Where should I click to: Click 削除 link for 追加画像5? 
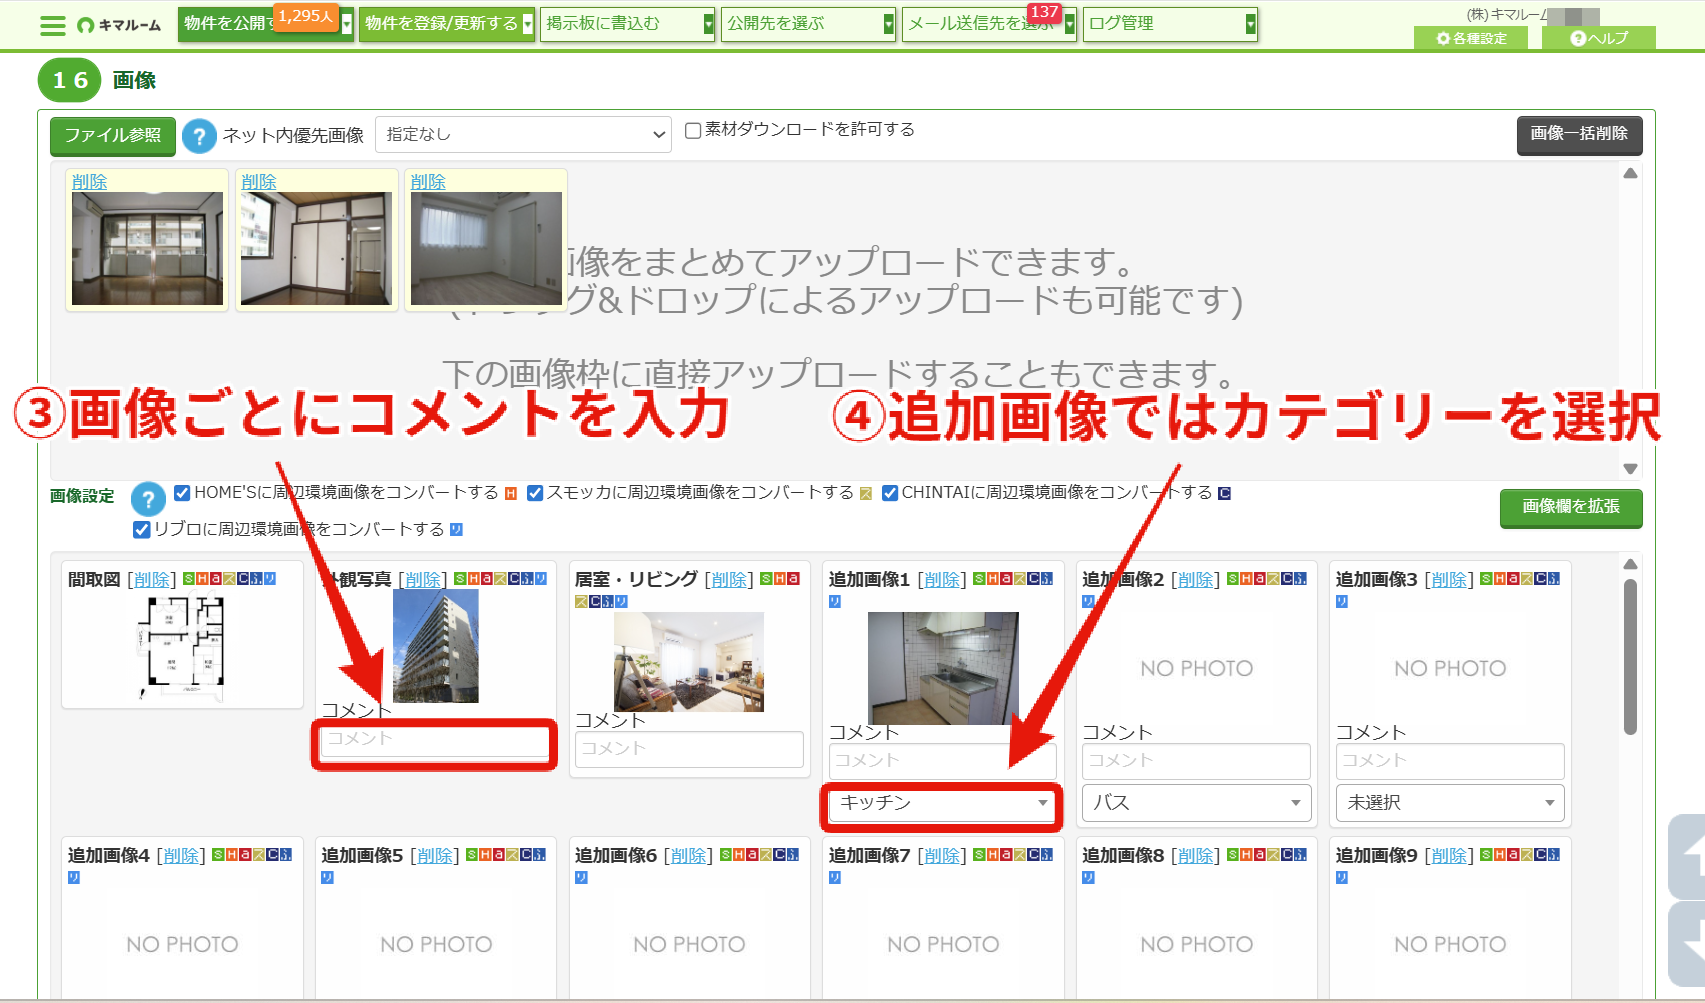[435, 856]
